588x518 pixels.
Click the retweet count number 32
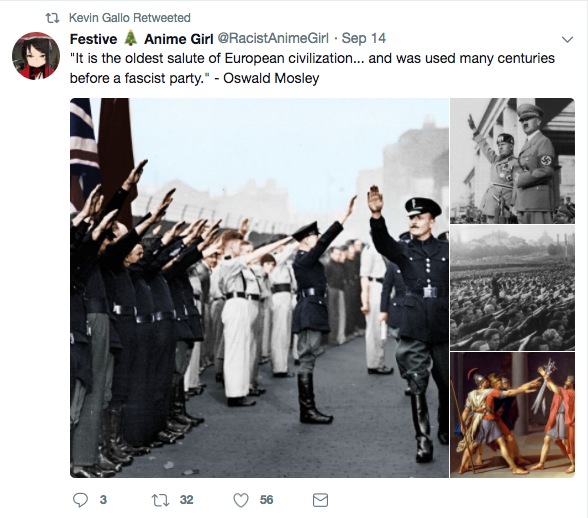pos(186,500)
